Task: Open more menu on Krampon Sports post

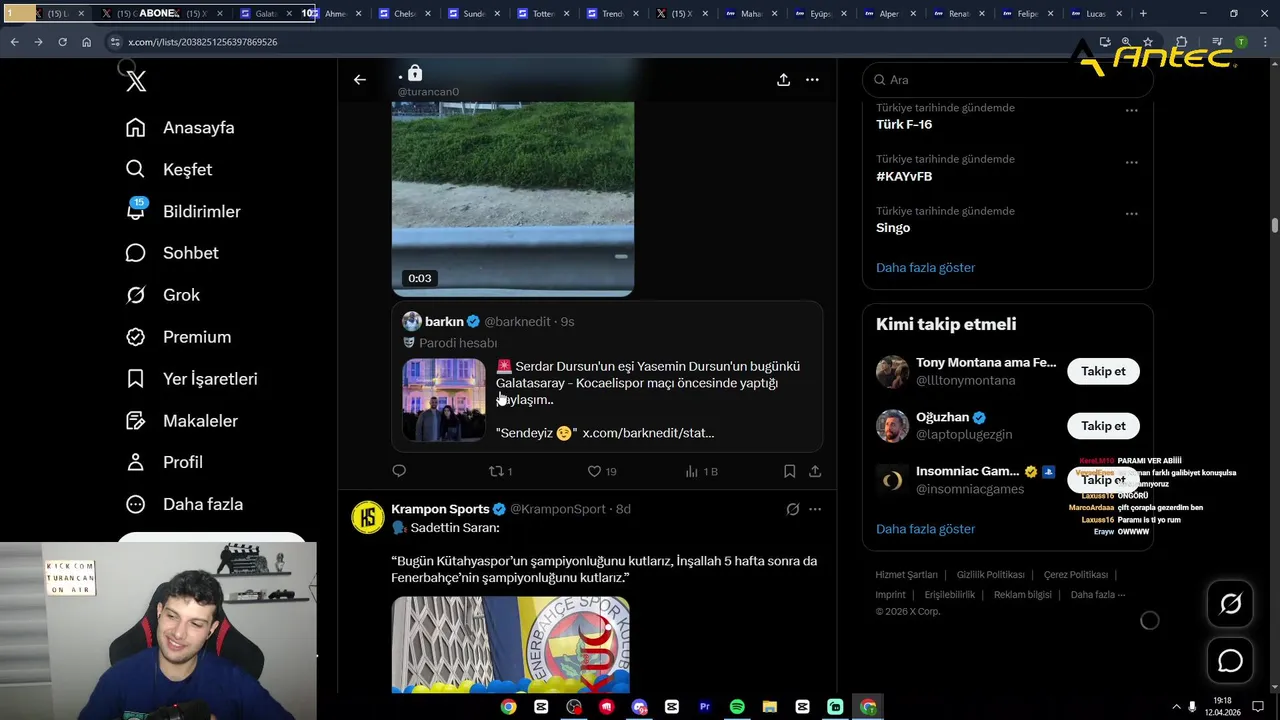Action: [x=815, y=509]
